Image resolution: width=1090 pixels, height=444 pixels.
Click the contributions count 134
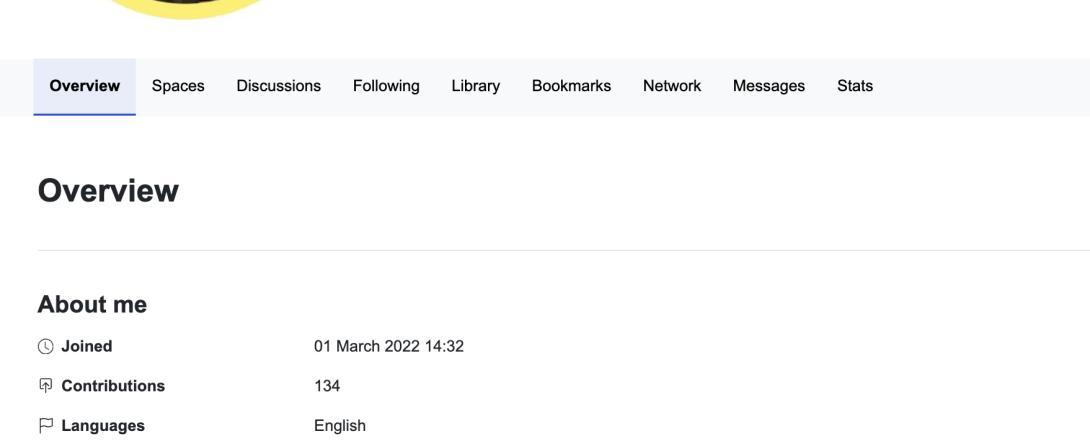(327, 386)
